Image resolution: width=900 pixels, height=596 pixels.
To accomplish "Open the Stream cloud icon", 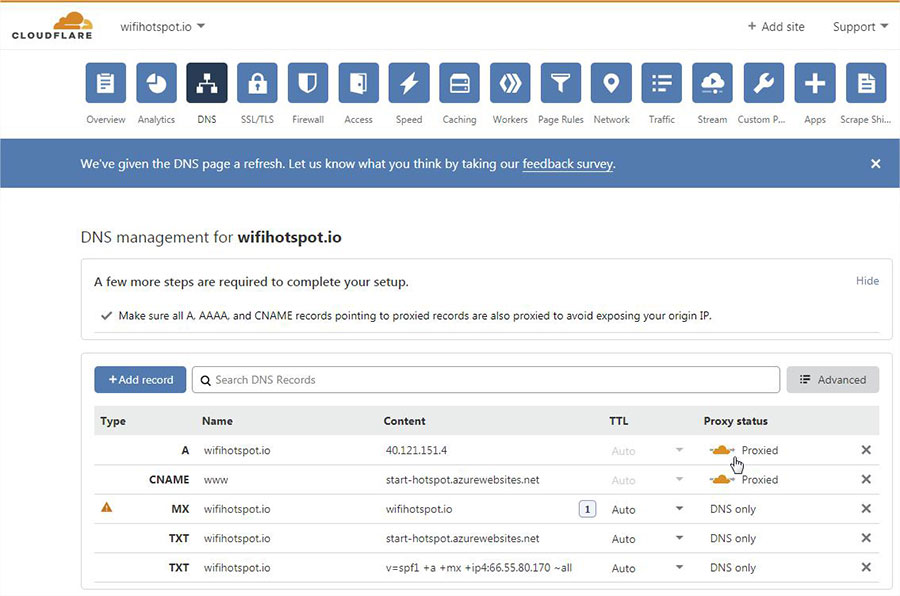I will click(x=712, y=84).
